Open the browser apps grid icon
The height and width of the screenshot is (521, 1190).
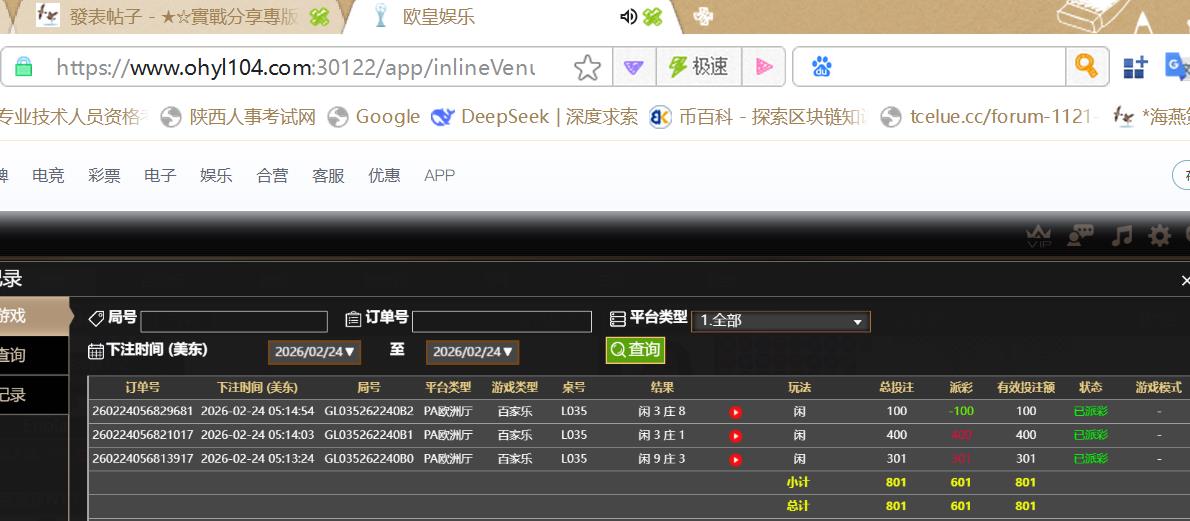[1135, 68]
